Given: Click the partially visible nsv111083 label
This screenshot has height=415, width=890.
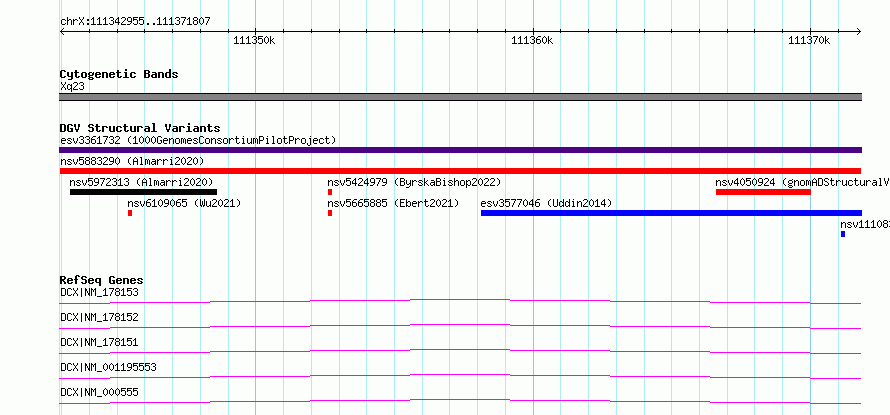Looking at the screenshot, I should coord(864,224).
